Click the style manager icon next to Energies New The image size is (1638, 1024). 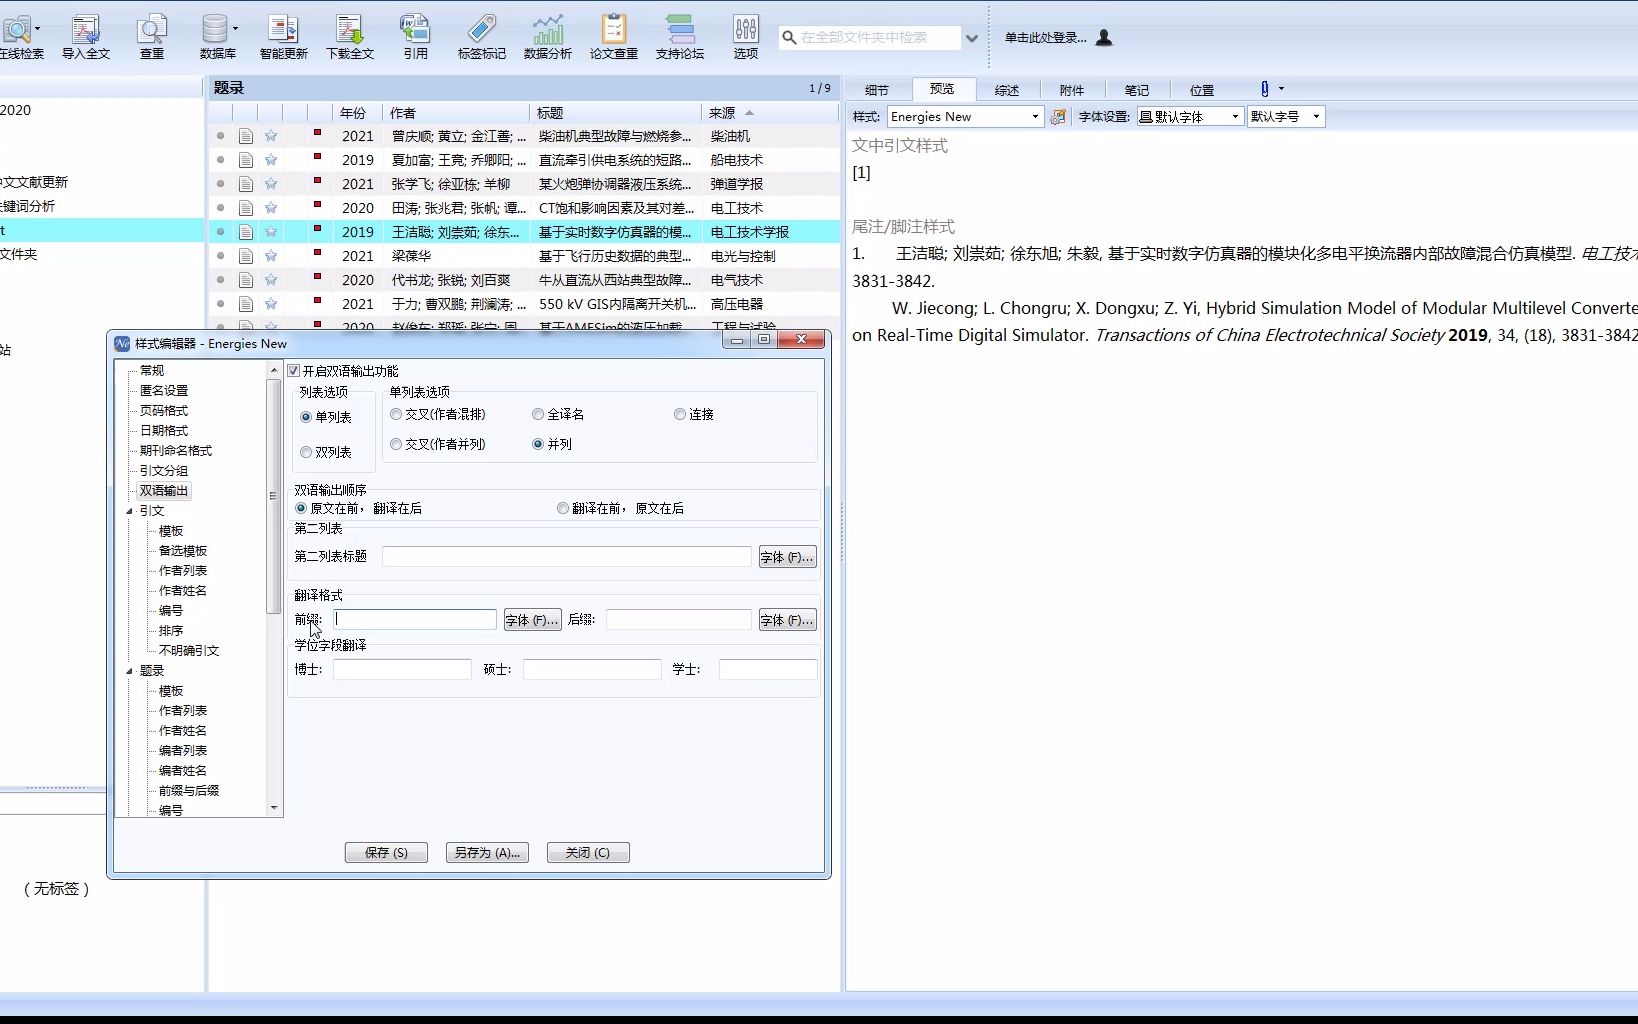(x=1058, y=117)
